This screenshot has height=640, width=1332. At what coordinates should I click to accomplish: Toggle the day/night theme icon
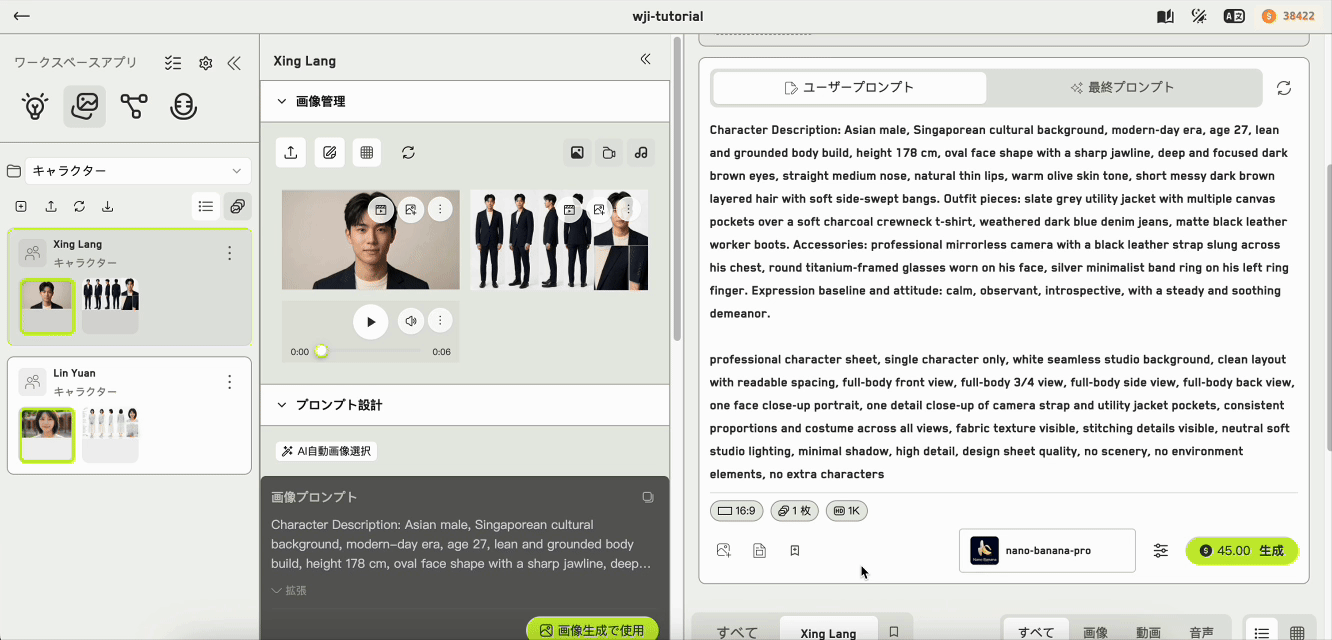pos(1199,16)
